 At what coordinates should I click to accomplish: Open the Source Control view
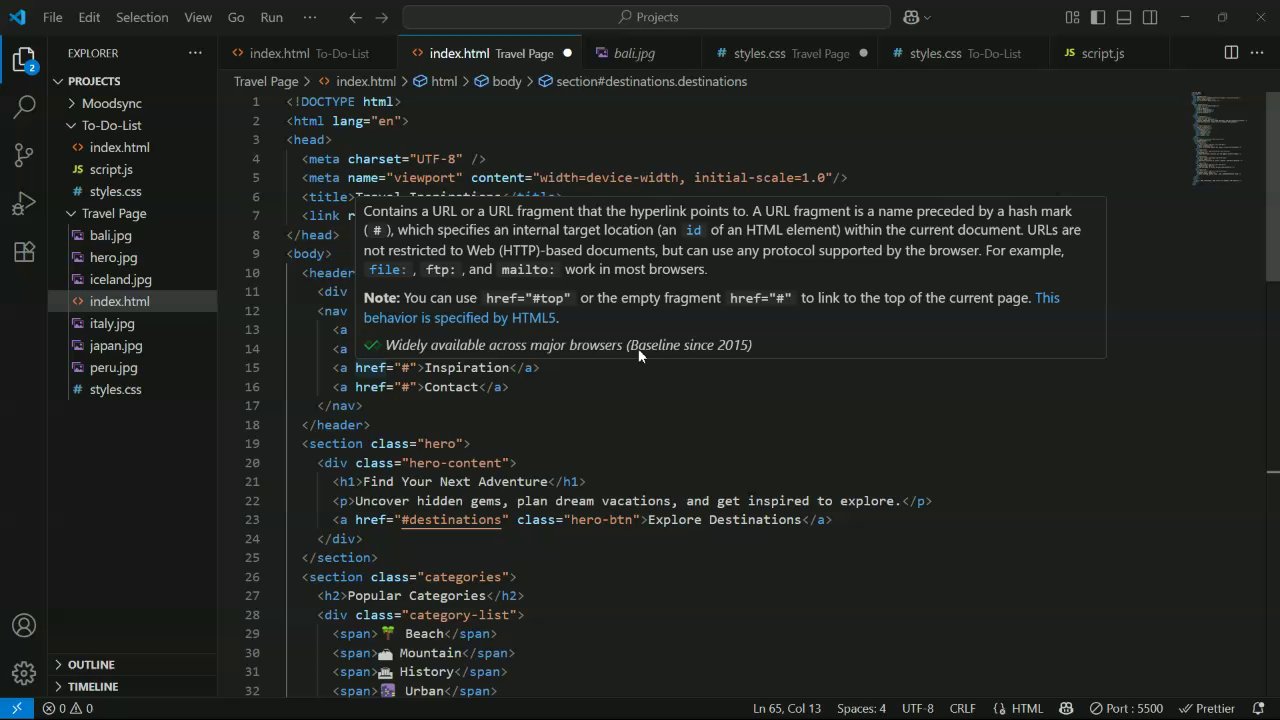(x=24, y=155)
